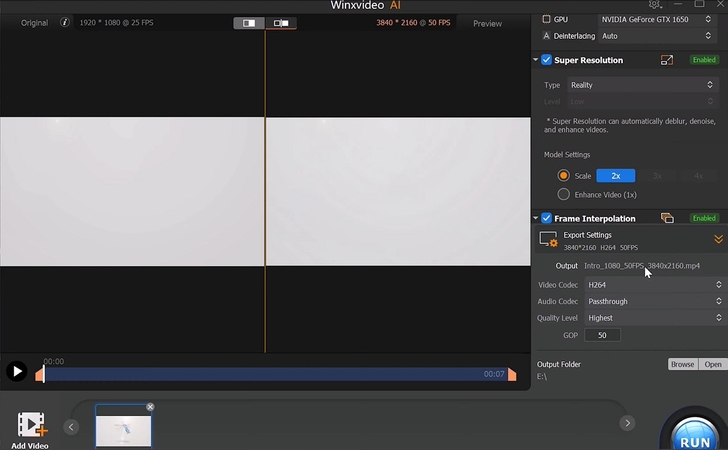Choose the 3x scale option
Image resolution: width=728 pixels, height=450 pixels.
click(x=657, y=176)
